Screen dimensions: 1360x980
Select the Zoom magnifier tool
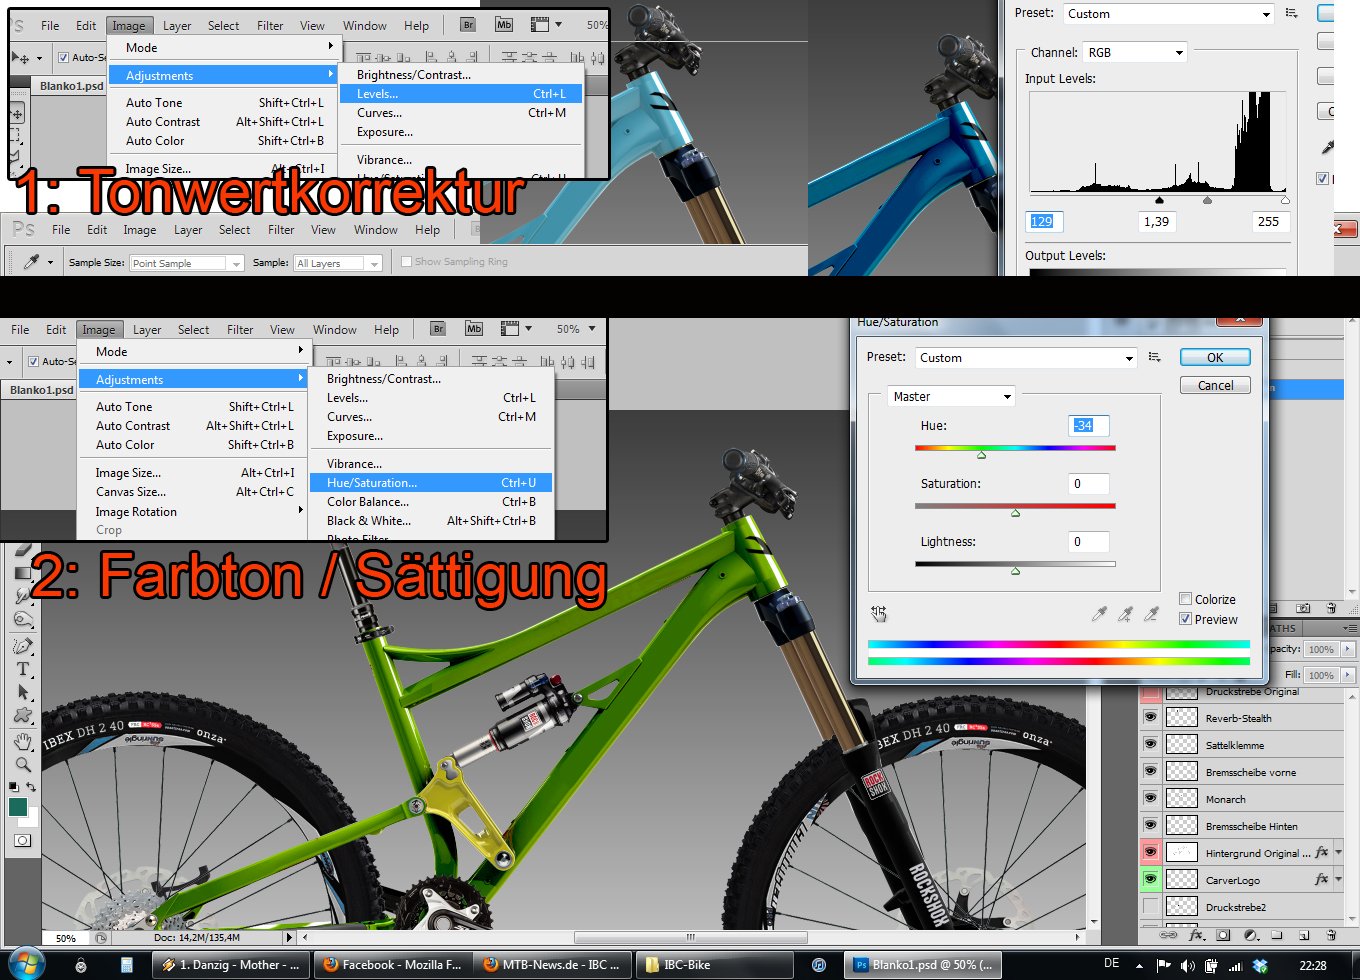tap(23, 765)
